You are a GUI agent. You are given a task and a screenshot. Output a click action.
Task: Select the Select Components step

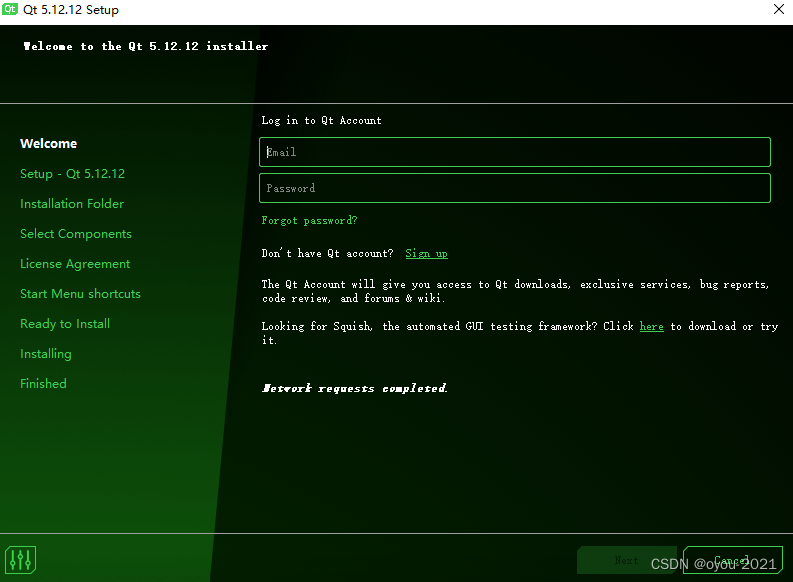pos(76,234)
